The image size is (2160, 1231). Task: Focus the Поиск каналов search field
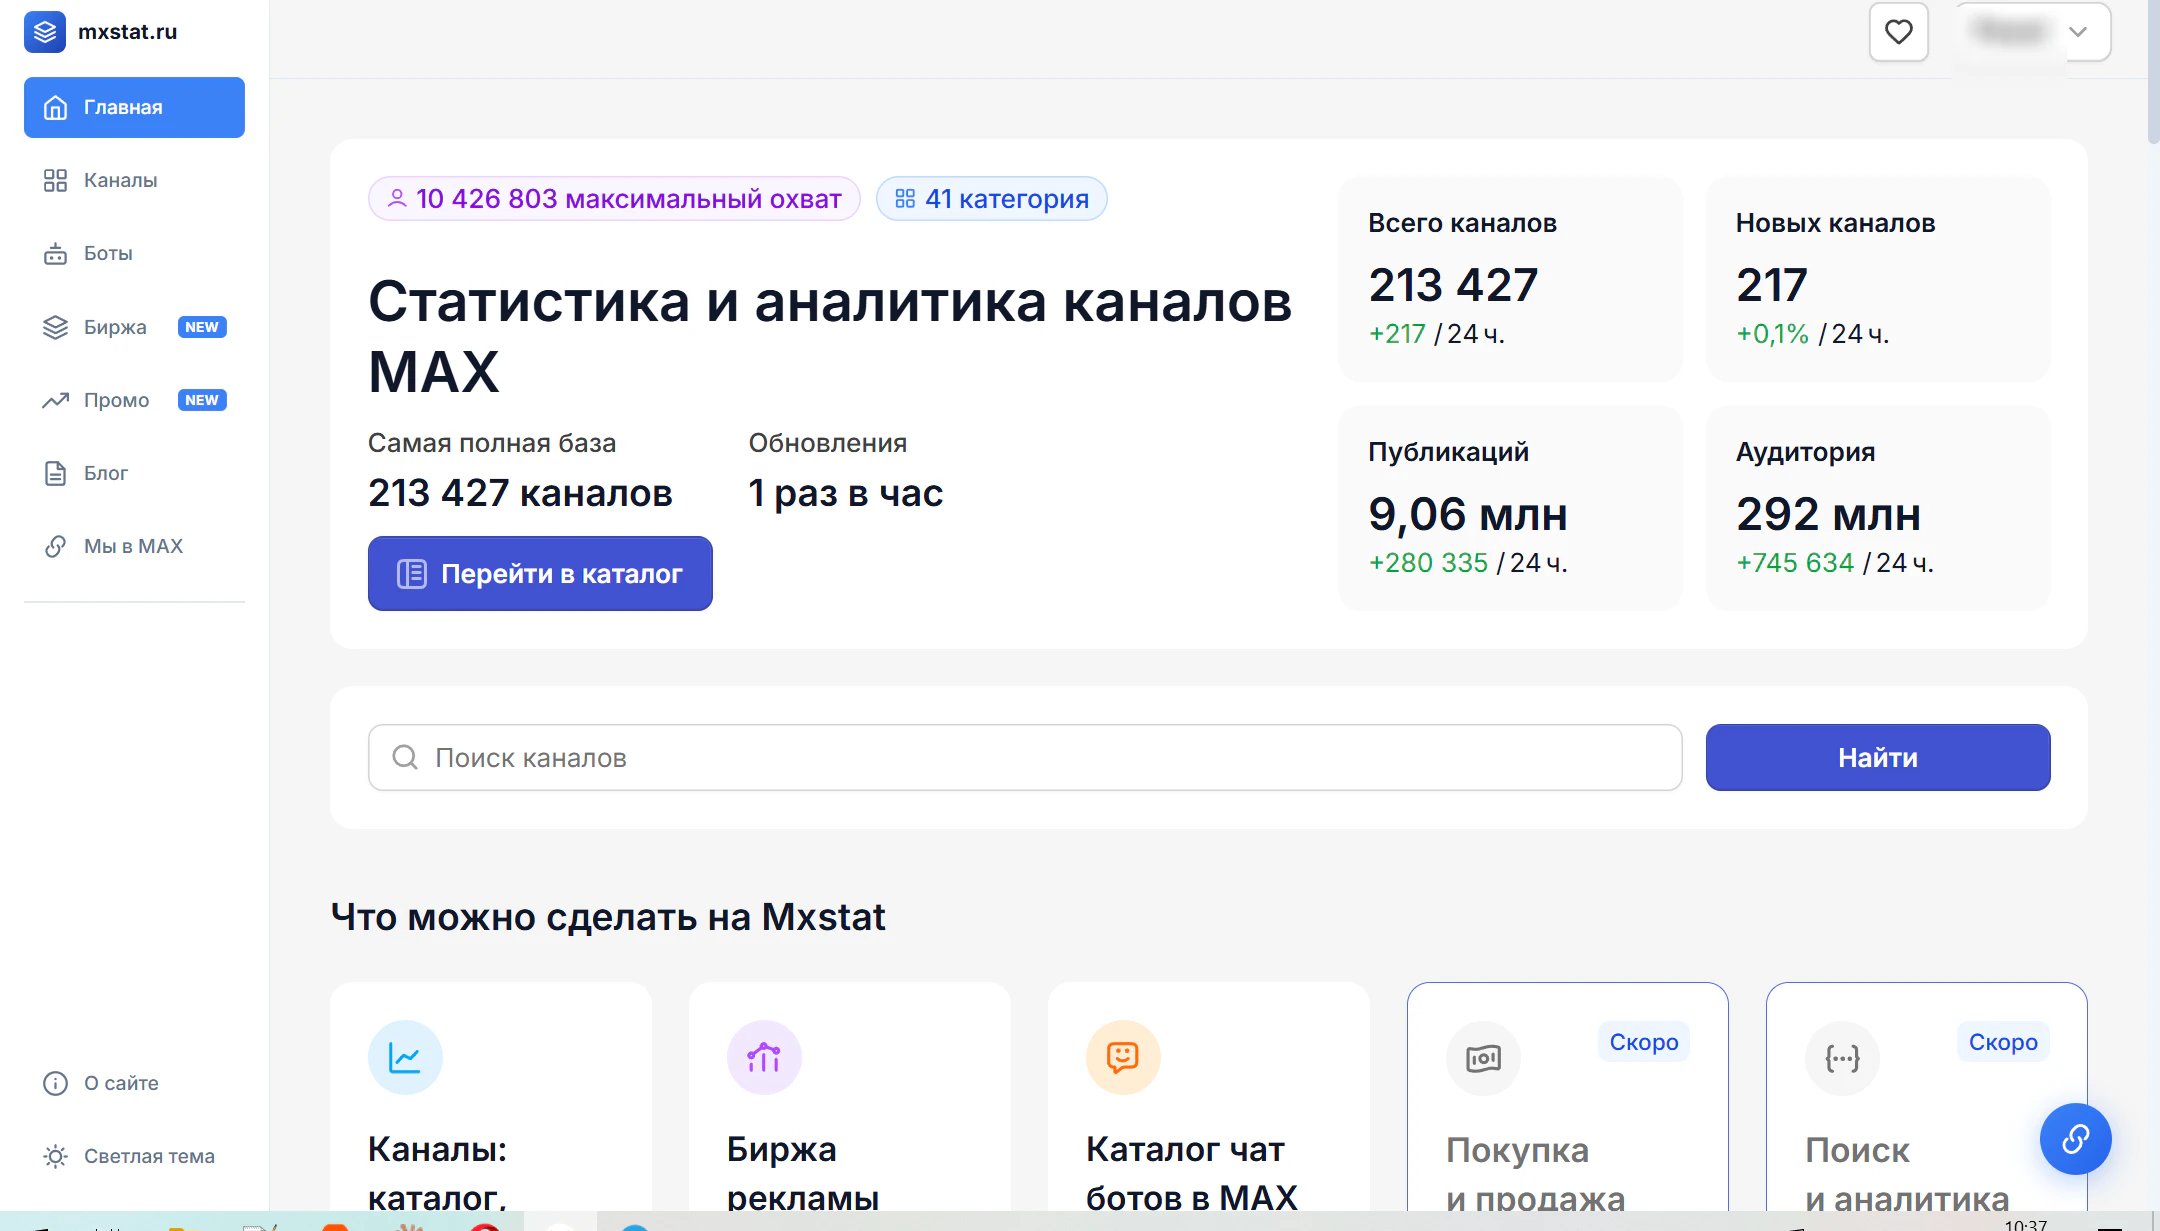tap(1025, 758)
